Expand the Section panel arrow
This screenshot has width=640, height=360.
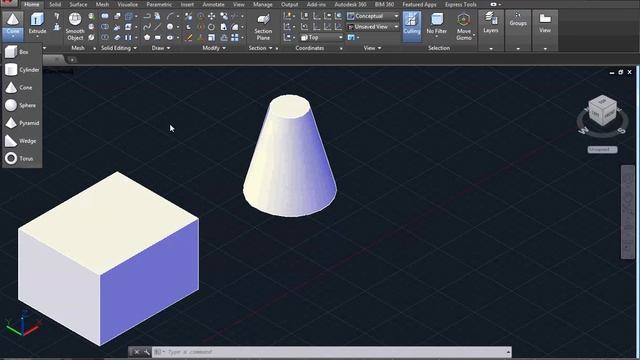[270, 48]
